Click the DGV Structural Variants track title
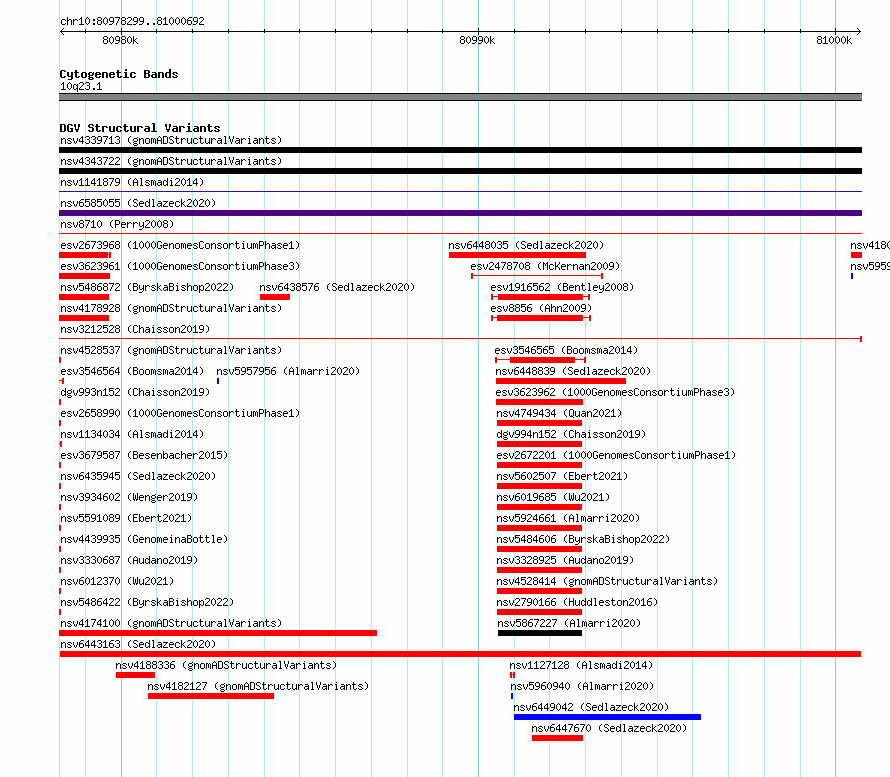The width and height of the screenshot is (890, 777). click(x=140, y=128)
